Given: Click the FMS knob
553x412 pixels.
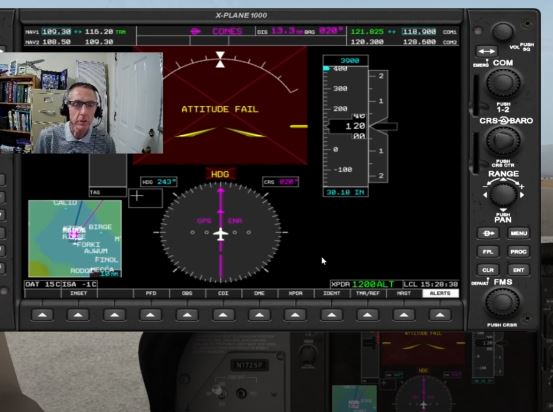Looking at the screenshot, I should [503, 303].
